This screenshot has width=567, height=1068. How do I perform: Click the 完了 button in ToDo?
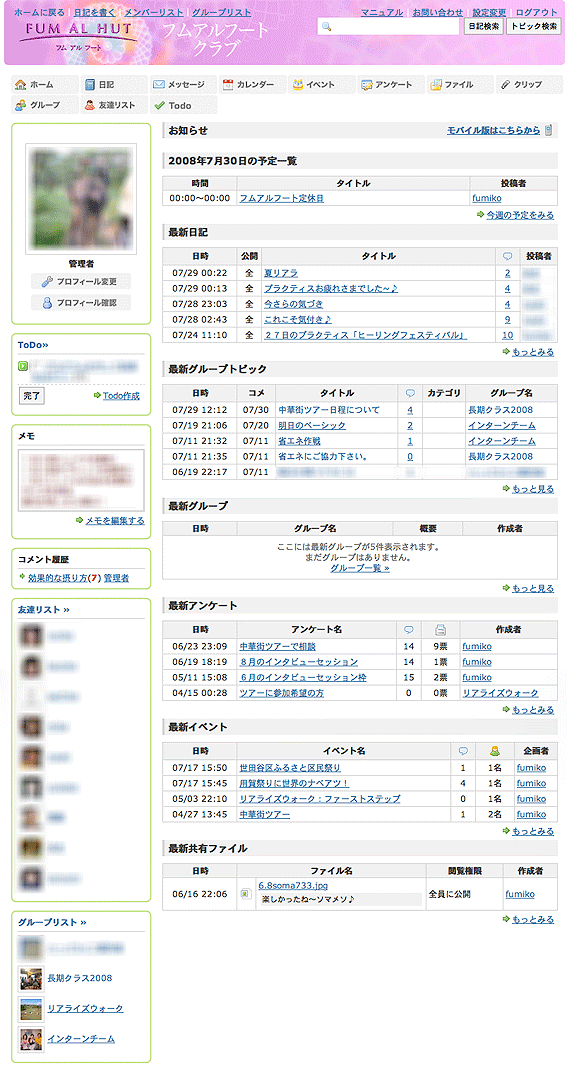point(31,396)
